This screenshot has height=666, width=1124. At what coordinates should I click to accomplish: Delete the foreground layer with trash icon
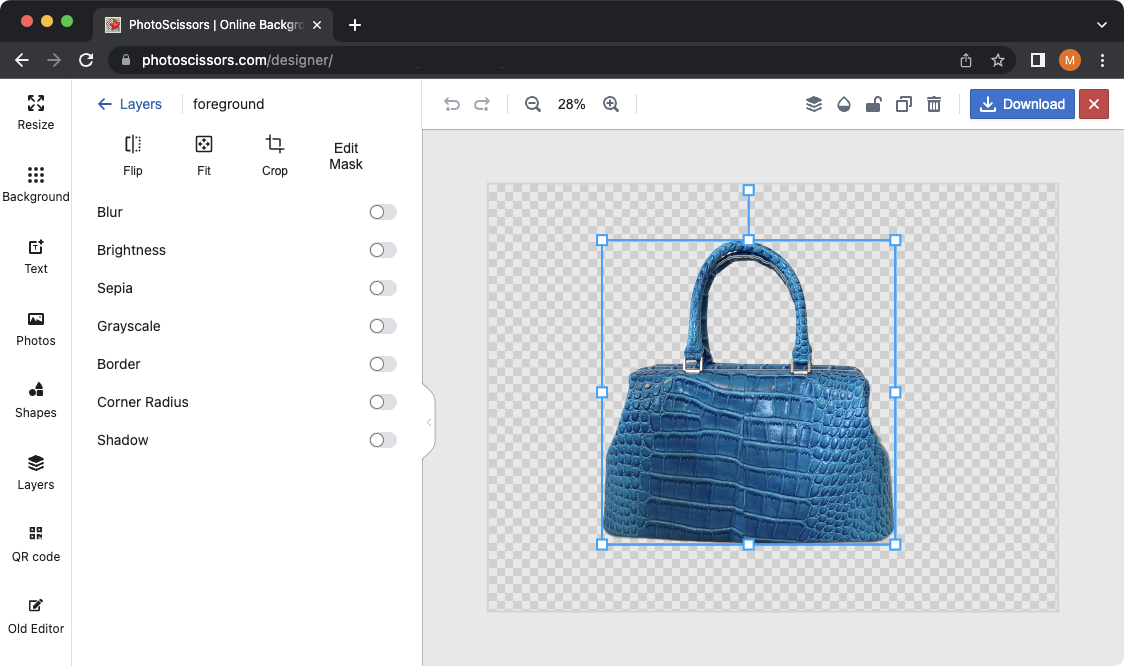[x=933, y=104]
